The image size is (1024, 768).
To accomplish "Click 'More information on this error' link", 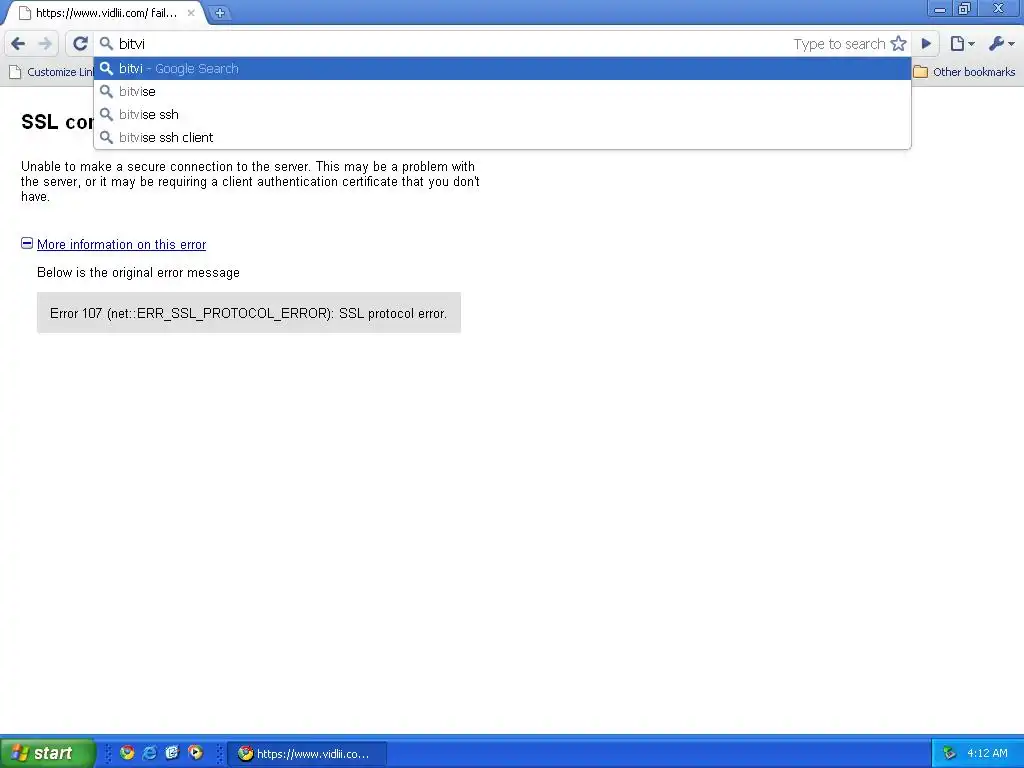I will point(121,244).
